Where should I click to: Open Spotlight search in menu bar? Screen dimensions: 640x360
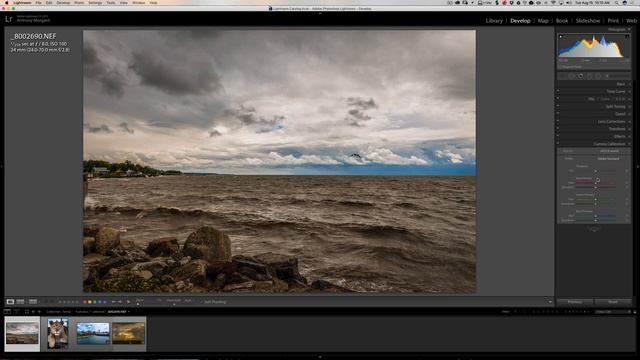(616, 2)
